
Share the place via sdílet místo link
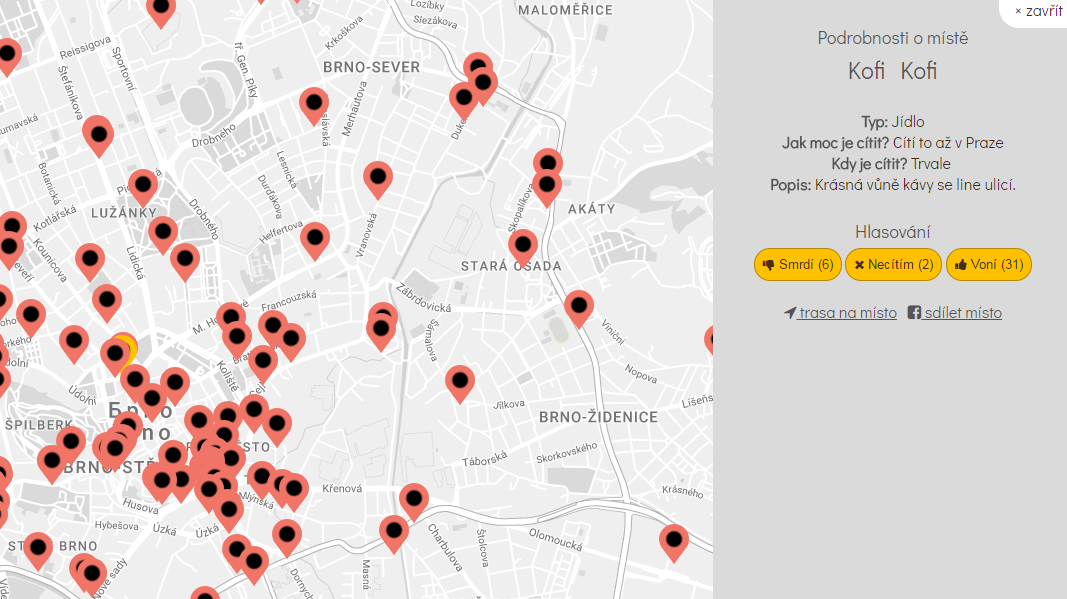(x=955, y=312)
